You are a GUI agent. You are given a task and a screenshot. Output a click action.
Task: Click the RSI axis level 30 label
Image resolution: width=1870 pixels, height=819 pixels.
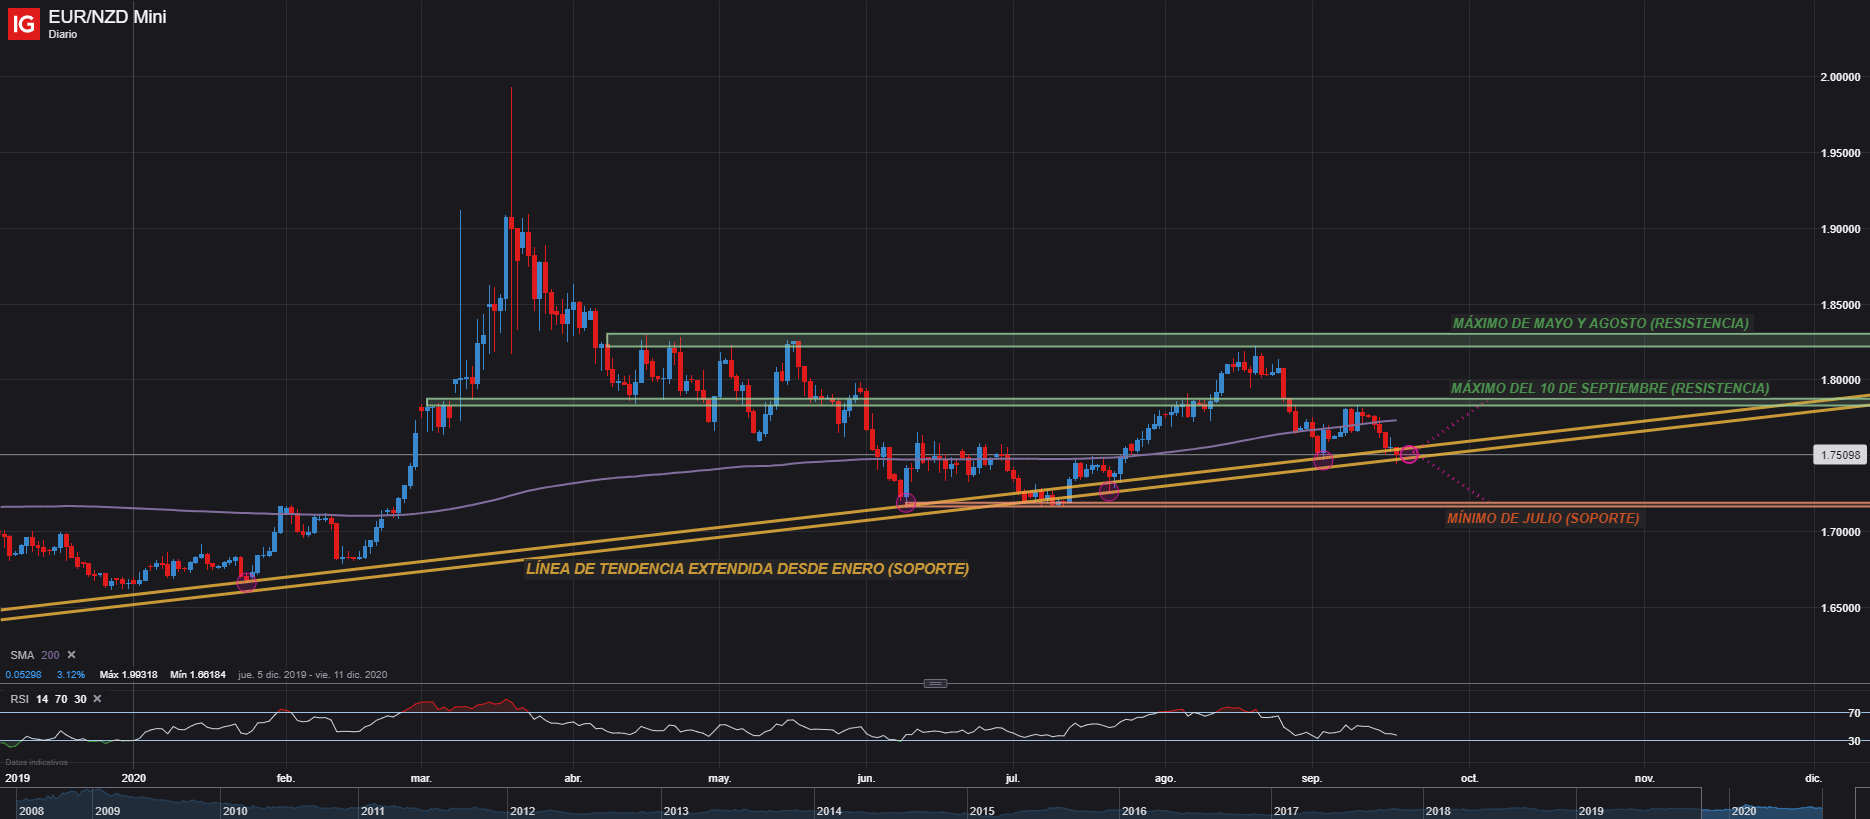click(x=1854, y=741)
